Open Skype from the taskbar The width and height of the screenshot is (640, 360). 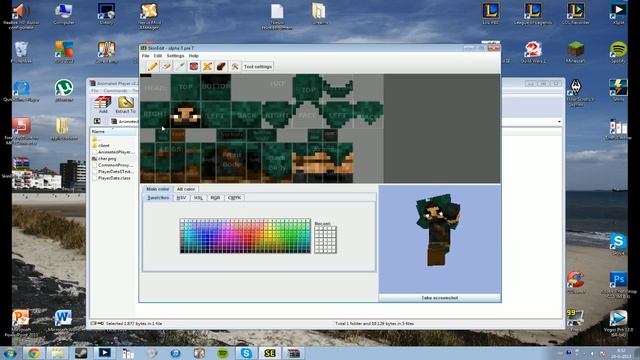click(x=246, y=353)
